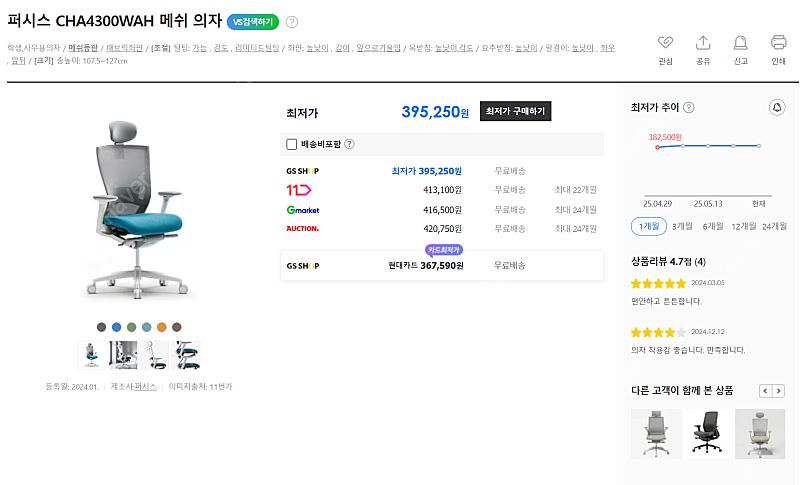The width and height of the screenshot is (800, 485).
Task: Click the 관심 heart icon
Action: pos(665,42)
